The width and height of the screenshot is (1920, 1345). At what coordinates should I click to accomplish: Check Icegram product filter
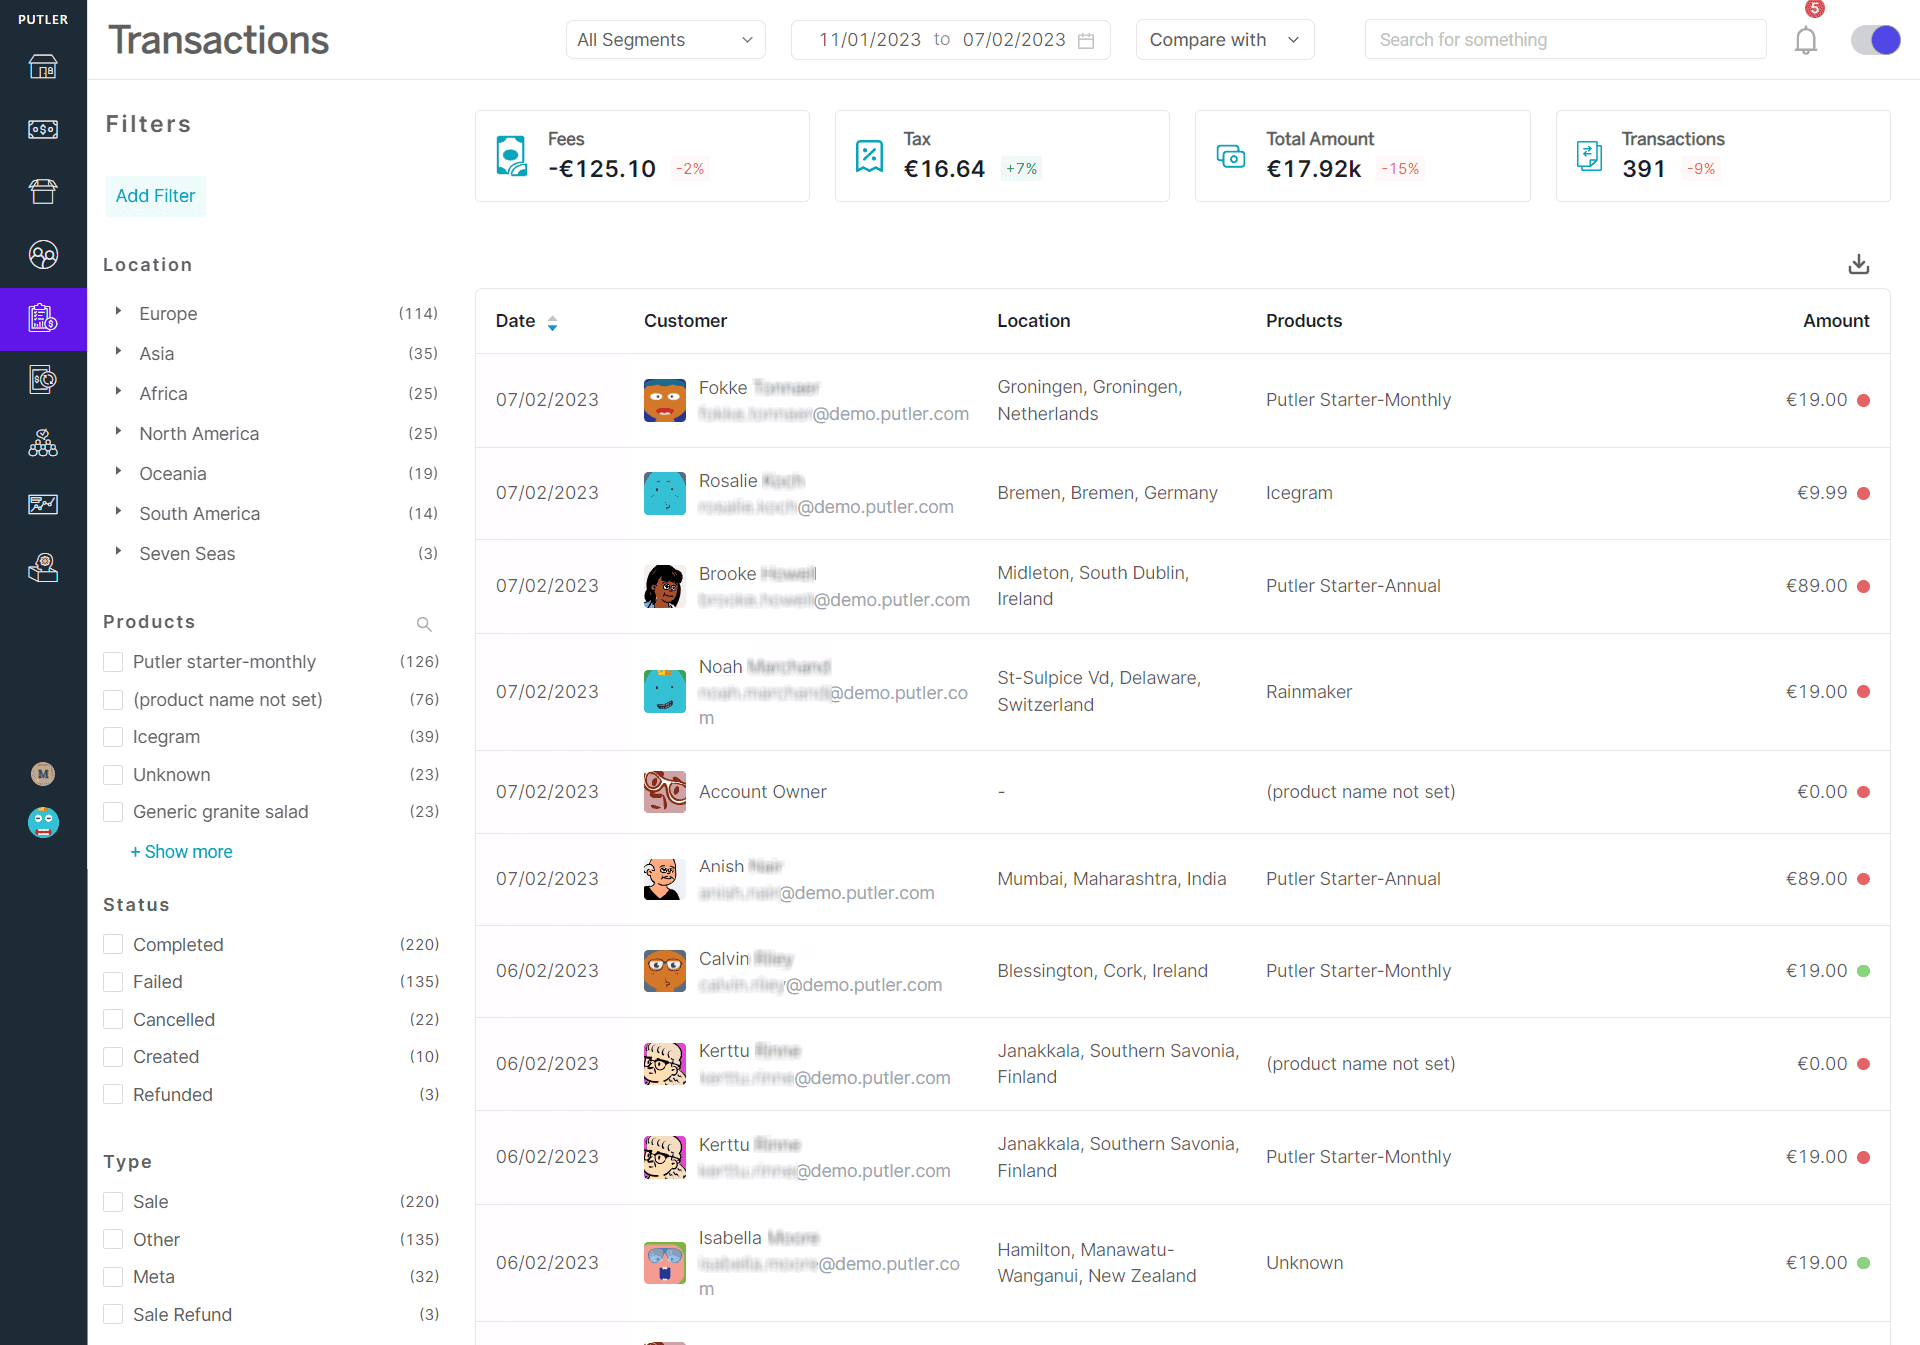113,737
